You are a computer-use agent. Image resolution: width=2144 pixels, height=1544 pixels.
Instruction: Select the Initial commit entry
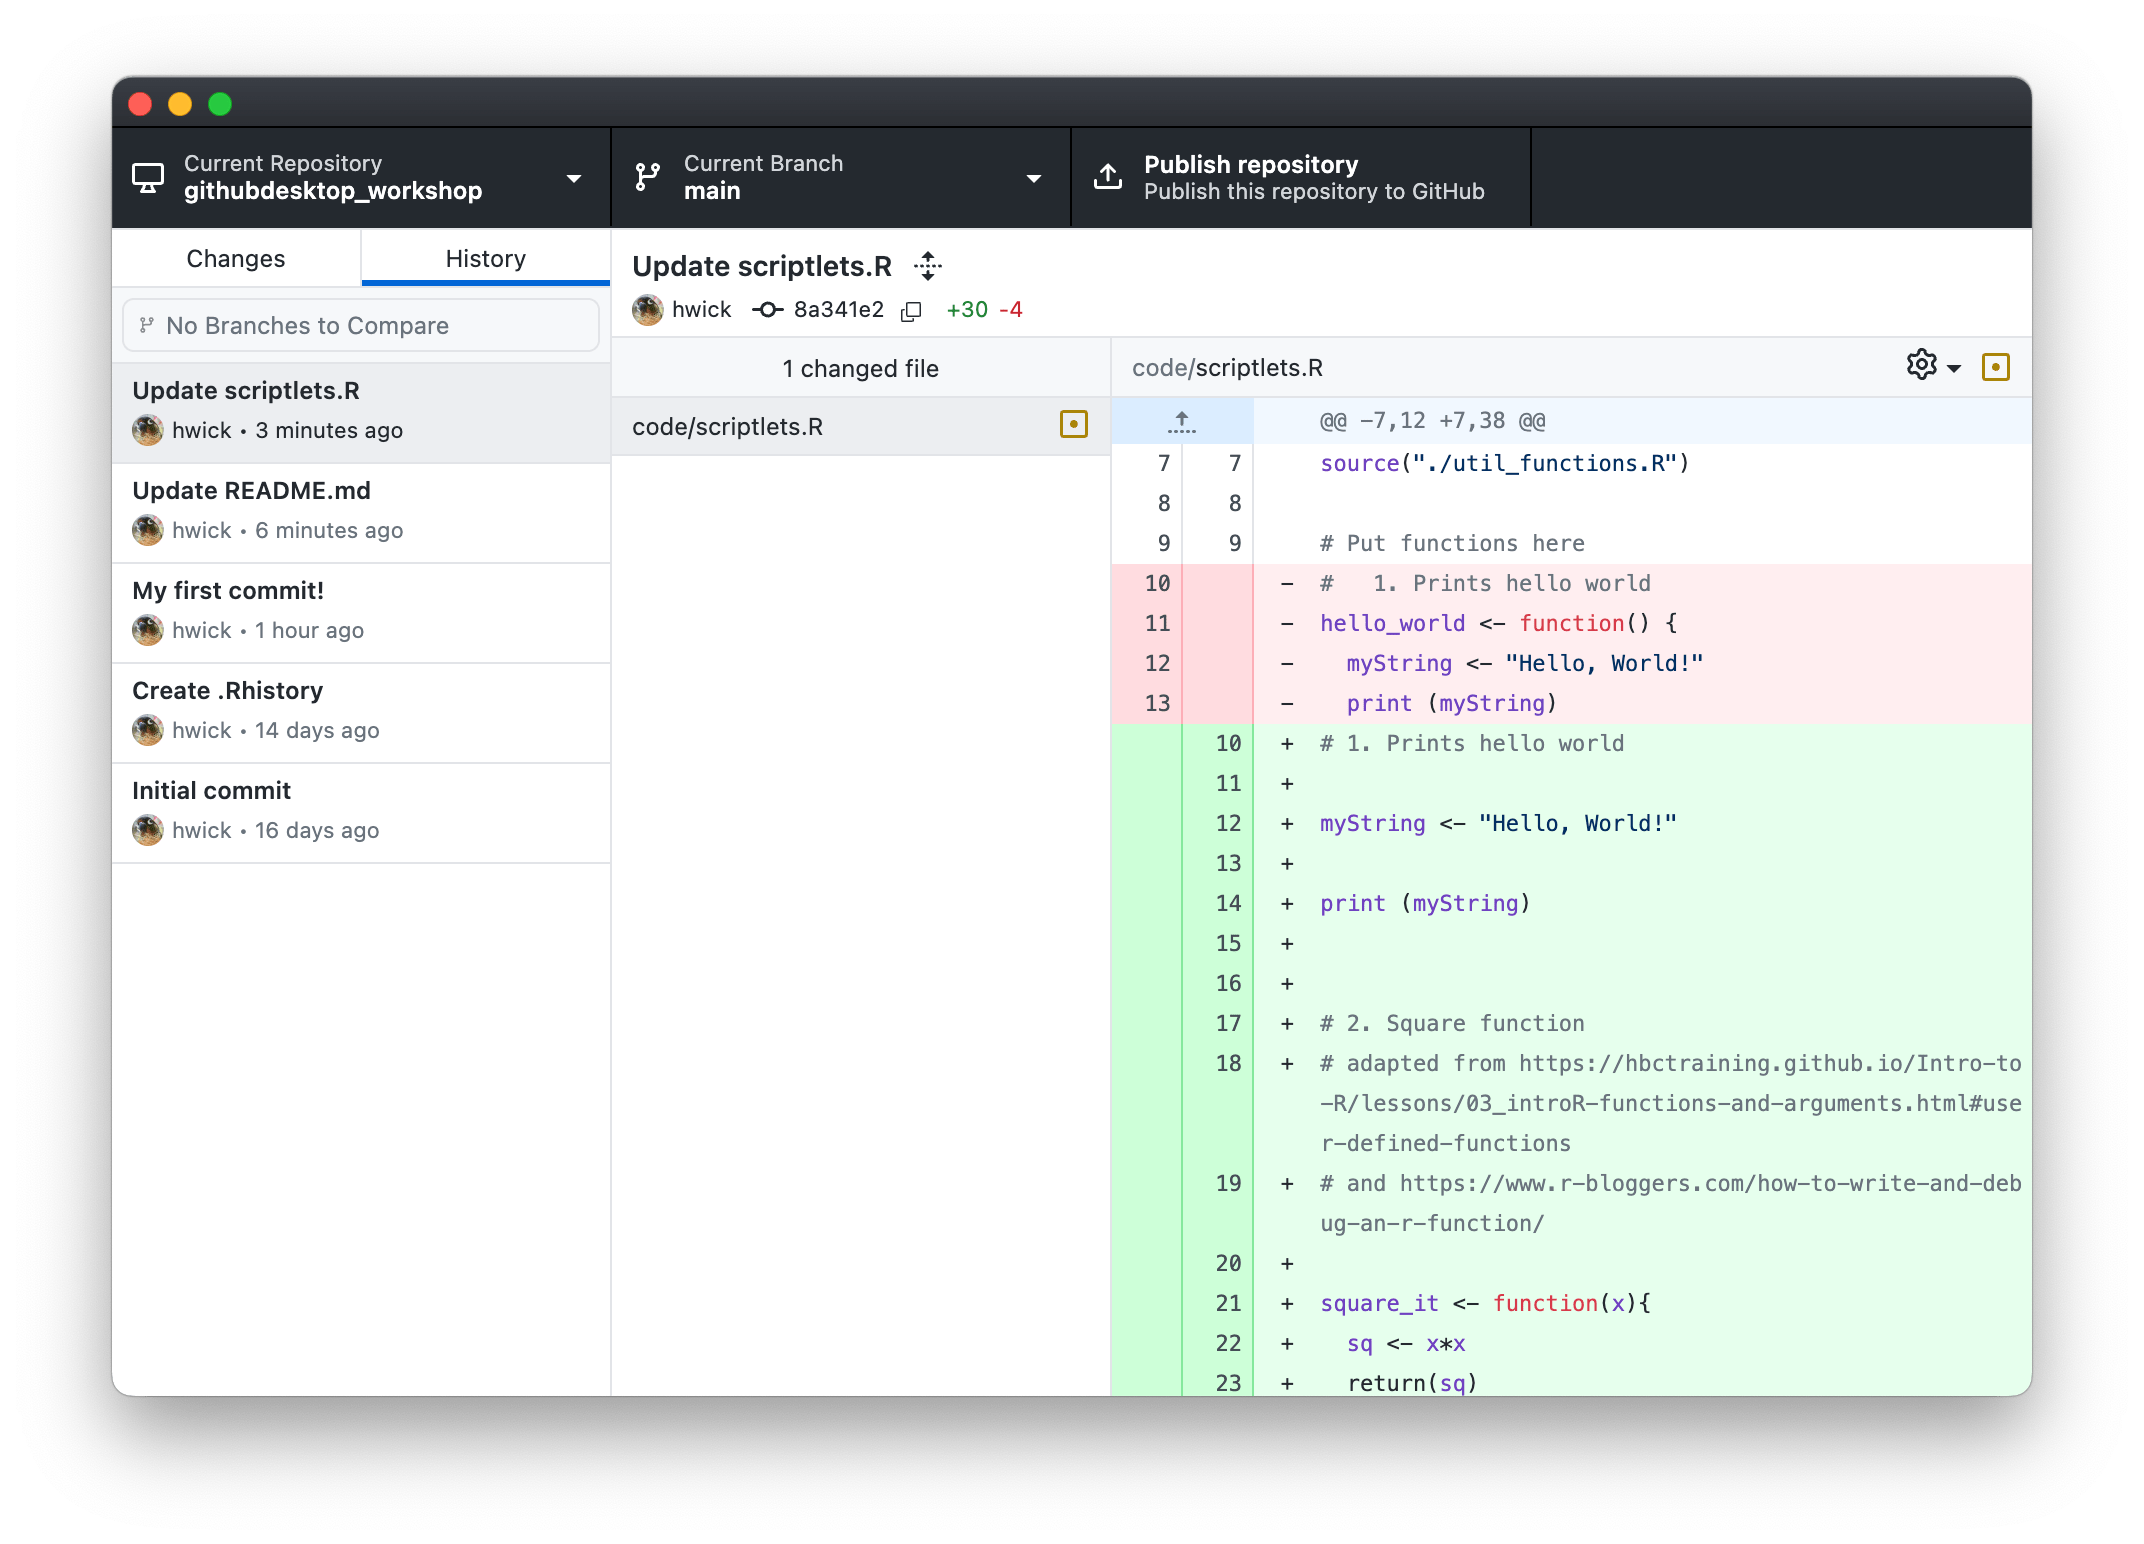click(360, 812)
